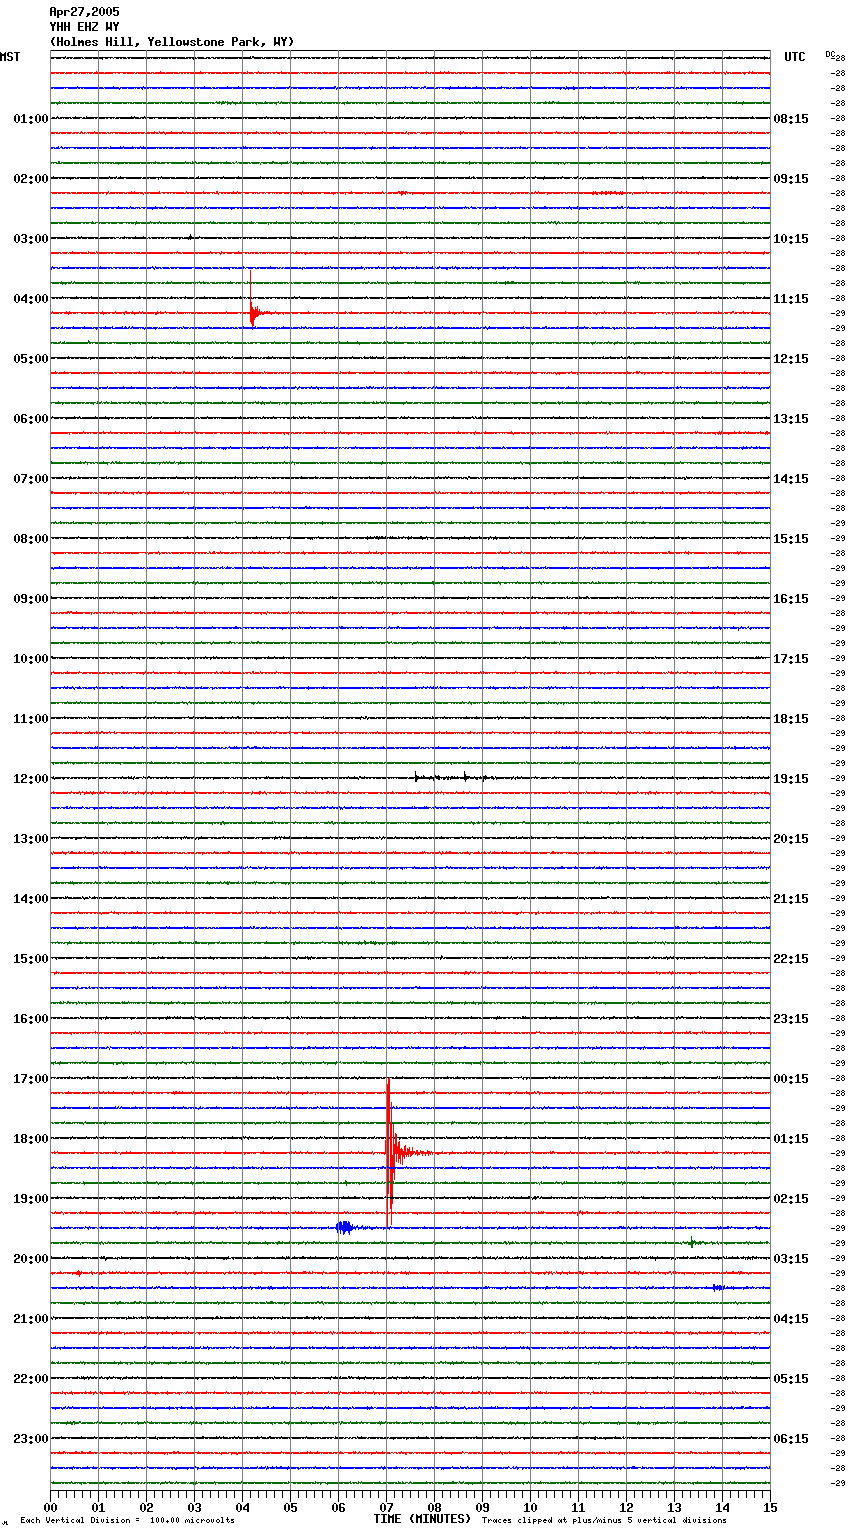Screen dimensions: 850x1534
Task: Select the 04:00 MST time label
Action: pos(30,299)
